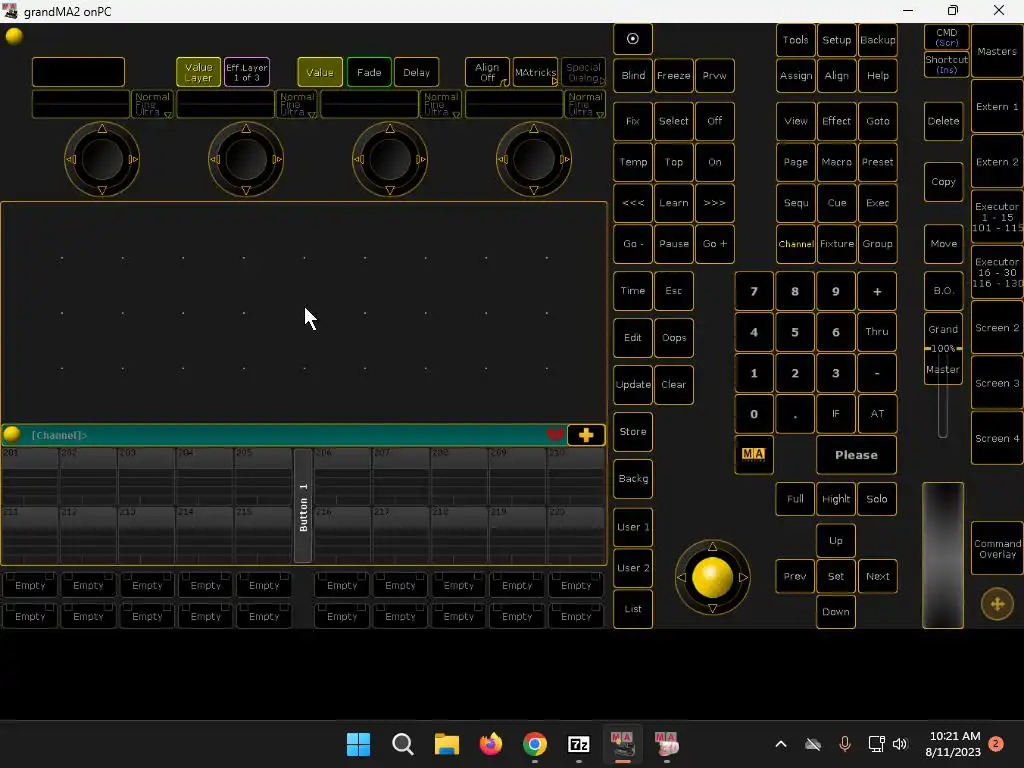Toggle the Solo key
This screenshot has width=1024, height=768.
877,499
